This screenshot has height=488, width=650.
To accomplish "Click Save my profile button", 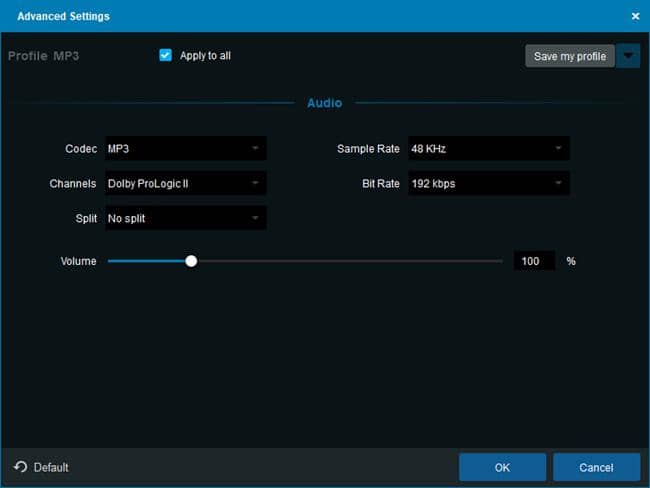I will click(x=570, y=56).
